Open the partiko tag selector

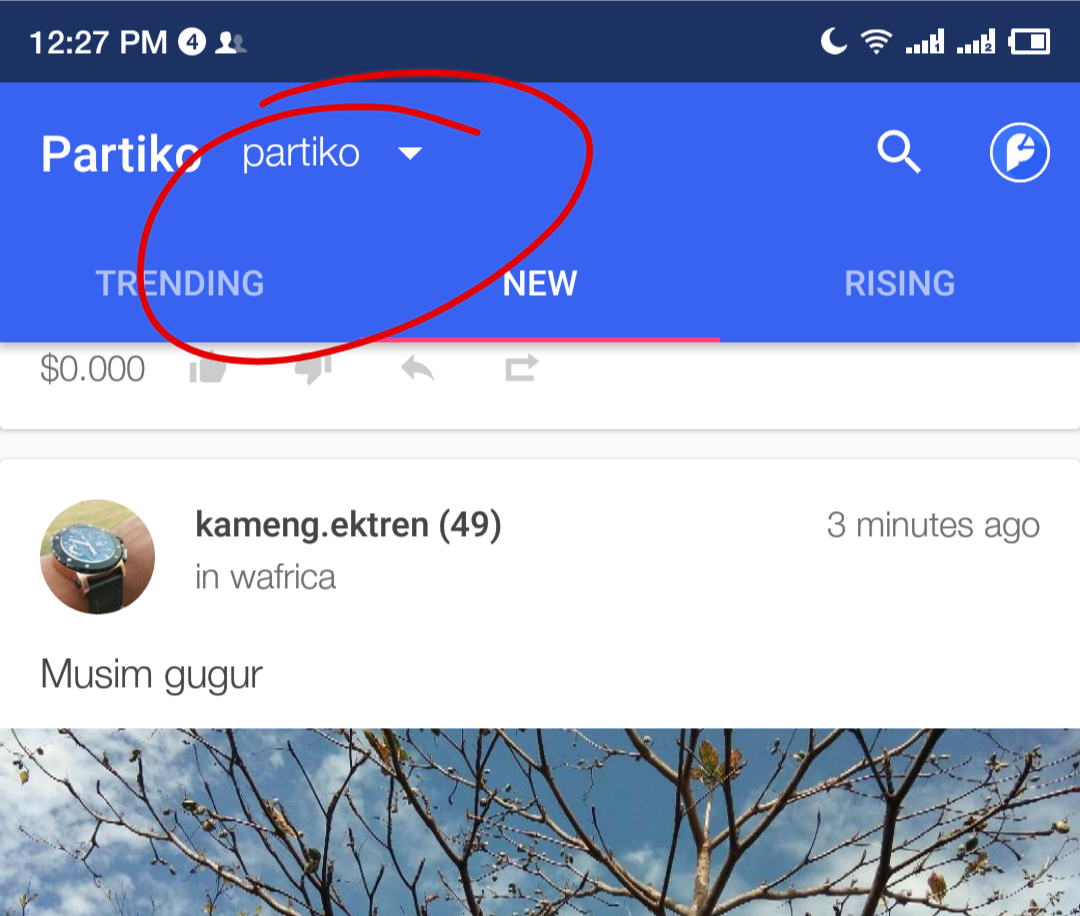333,153
